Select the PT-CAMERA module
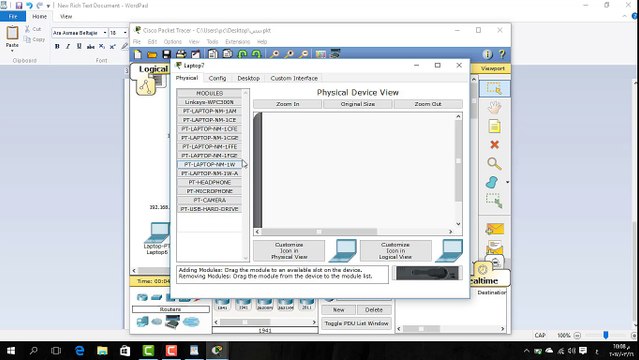This screenshot has width=639, height=360. pyautogui.click(x=209, y=200)
